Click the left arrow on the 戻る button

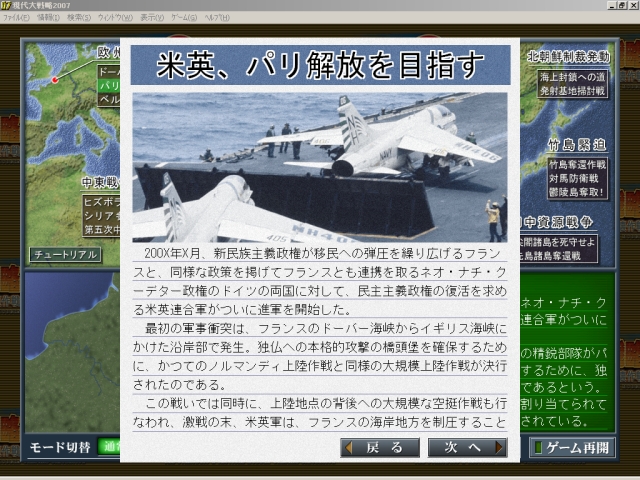pos(349,448)
